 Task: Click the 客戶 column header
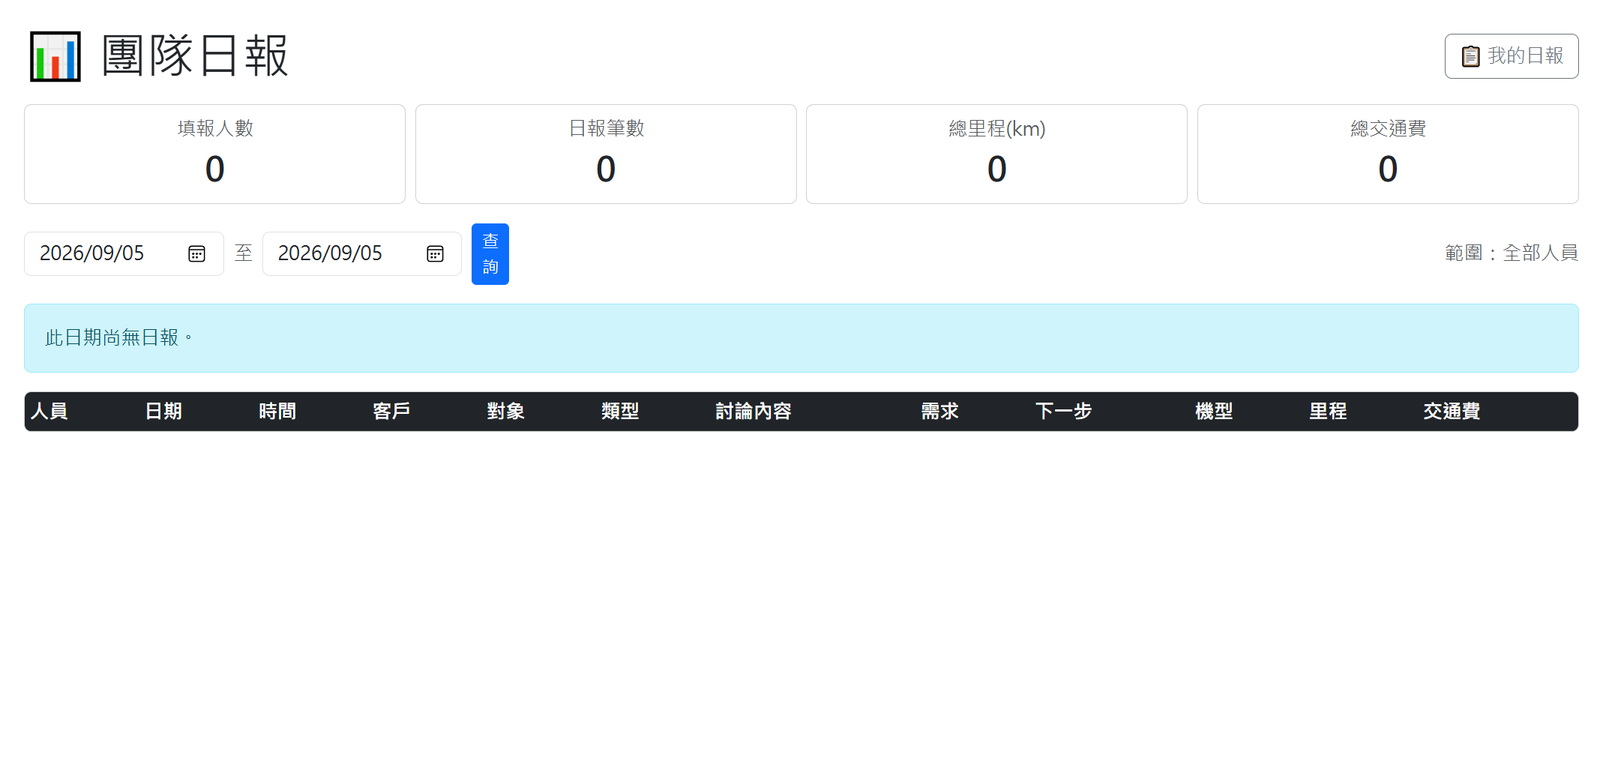(391, 411)
